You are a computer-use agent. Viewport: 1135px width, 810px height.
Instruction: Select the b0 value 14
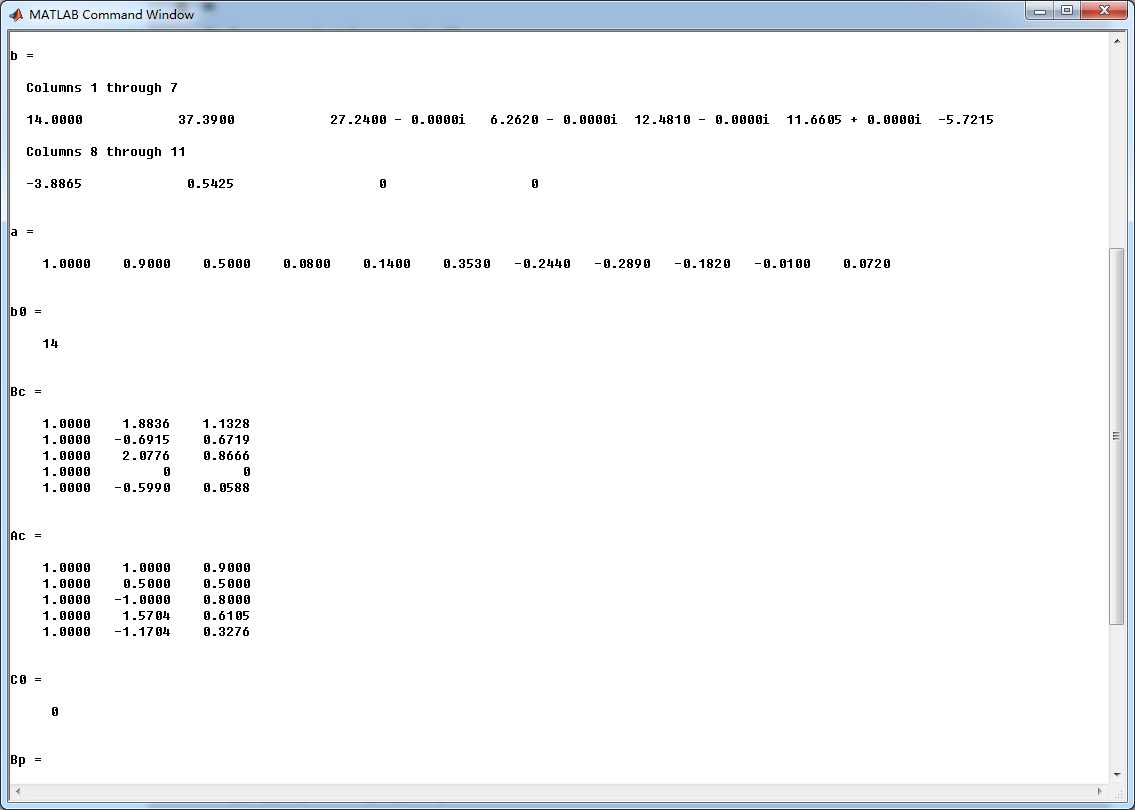point(50,344)
